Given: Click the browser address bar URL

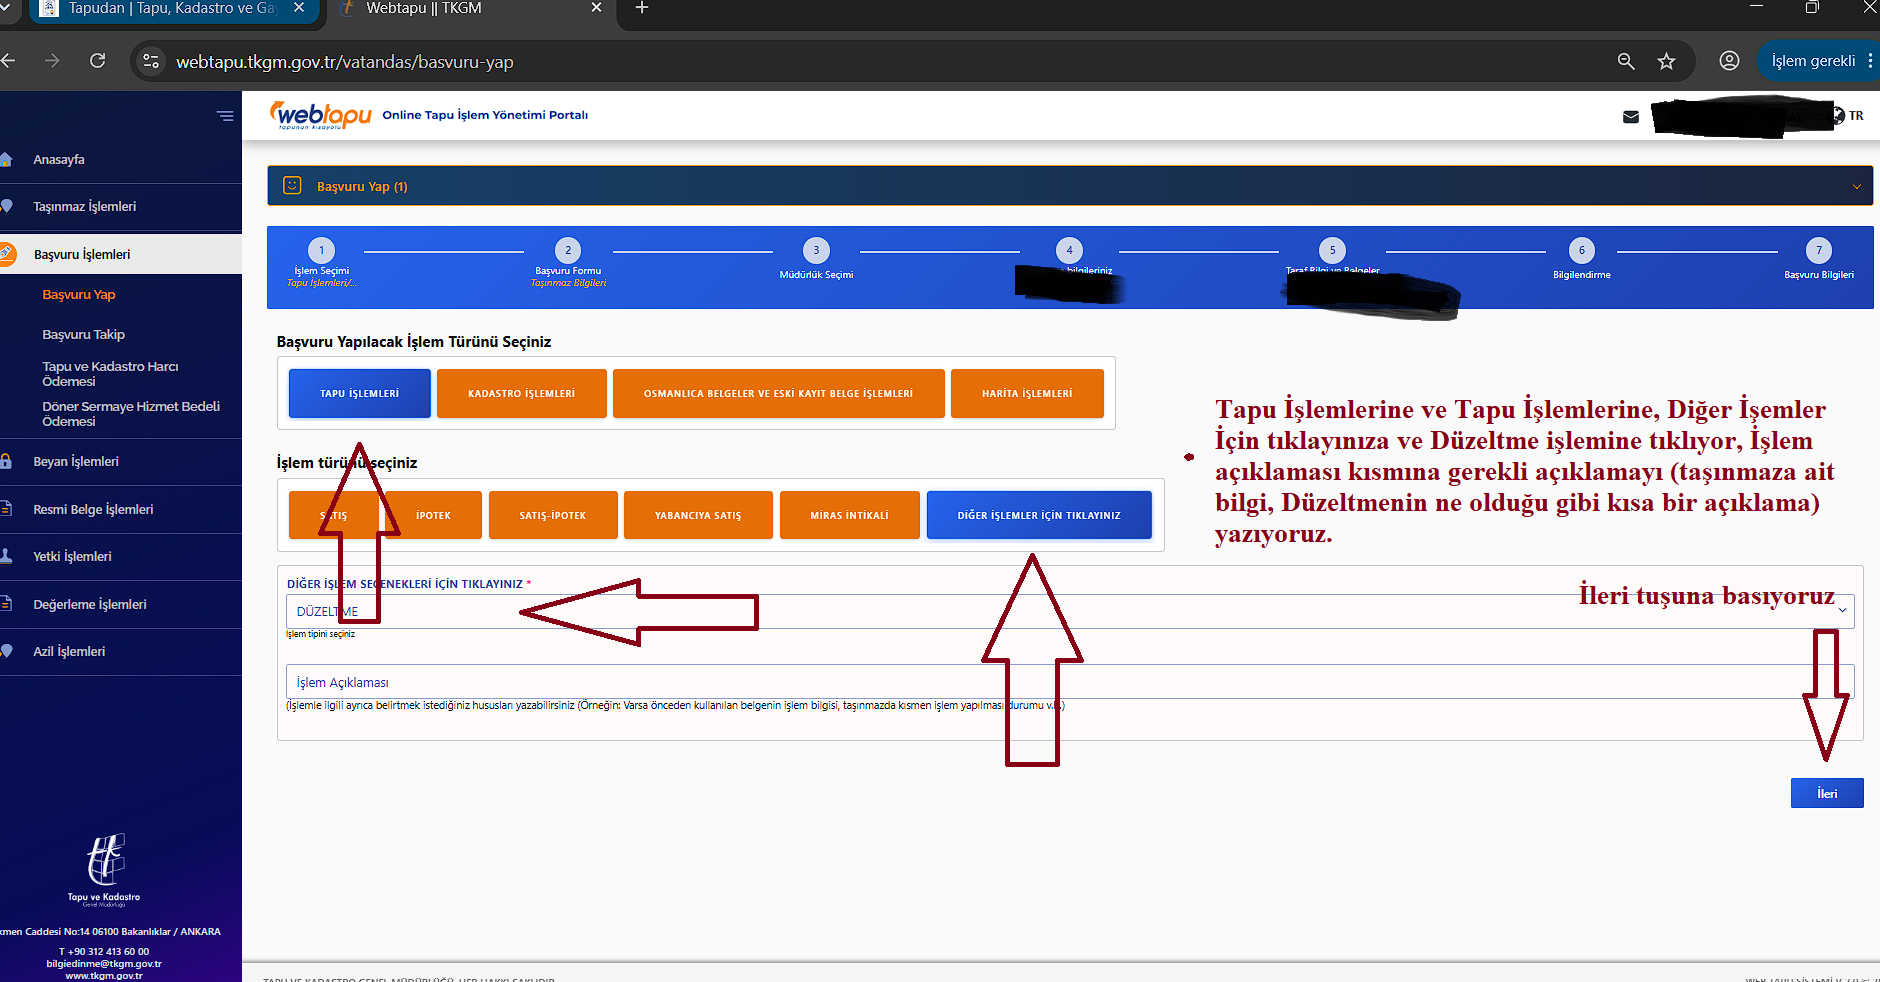Looking at the screenshot, I should 345,62.
